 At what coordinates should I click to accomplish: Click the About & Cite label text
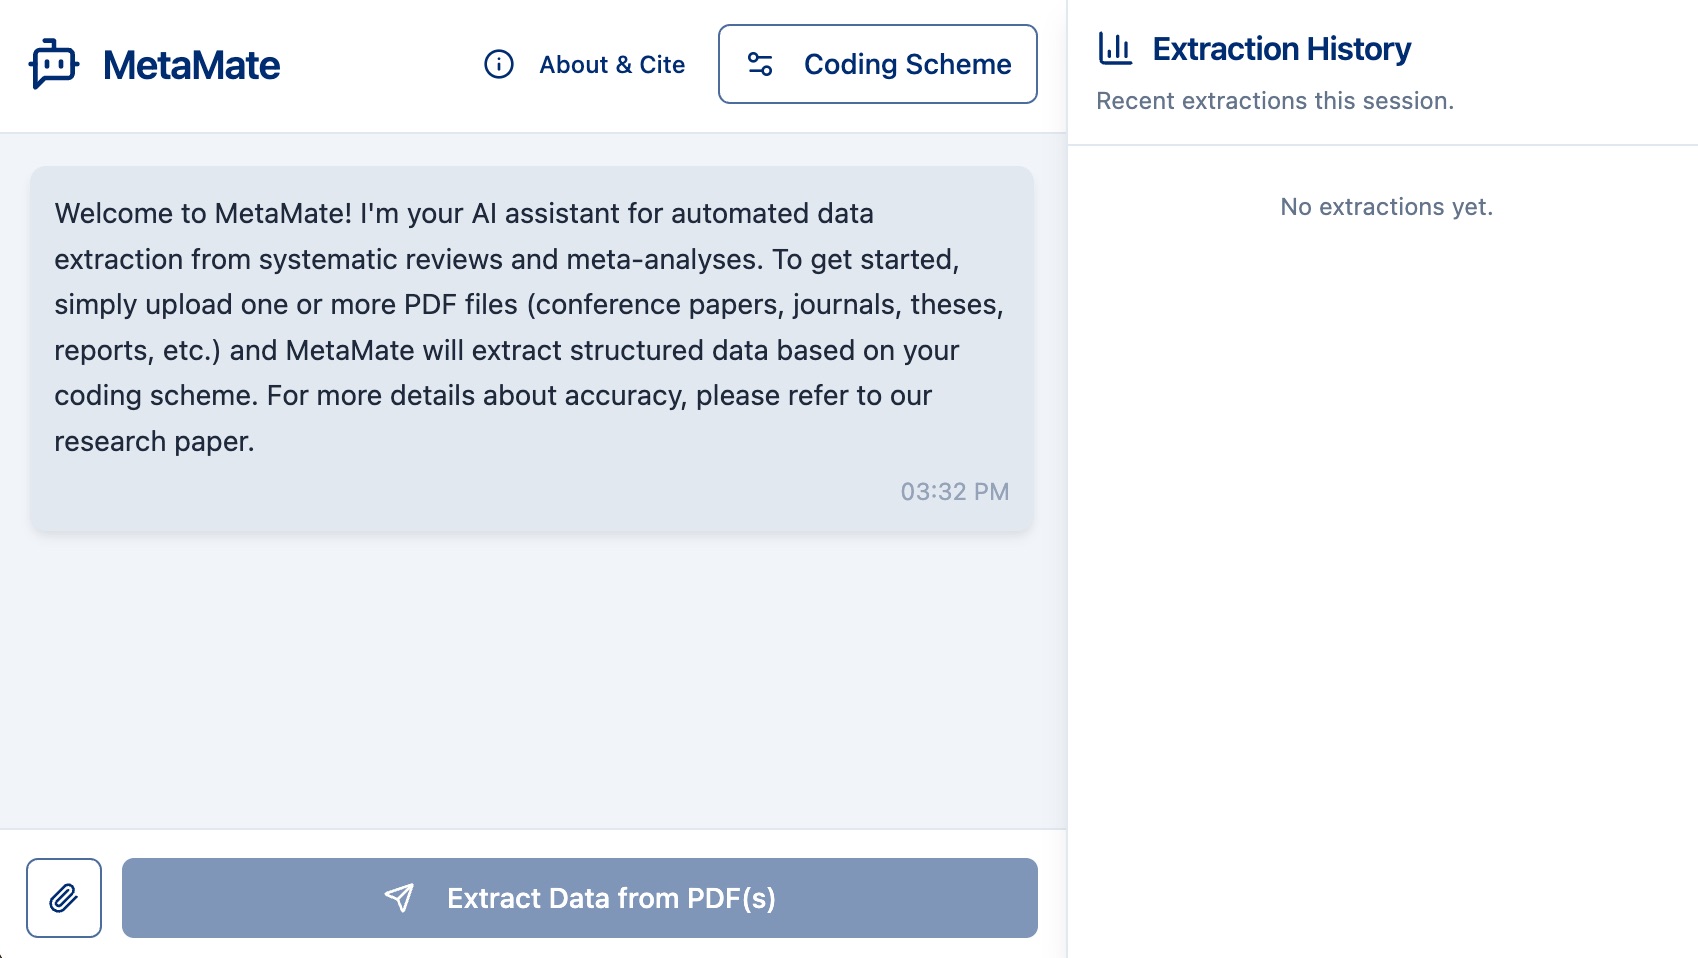[612, 65]
